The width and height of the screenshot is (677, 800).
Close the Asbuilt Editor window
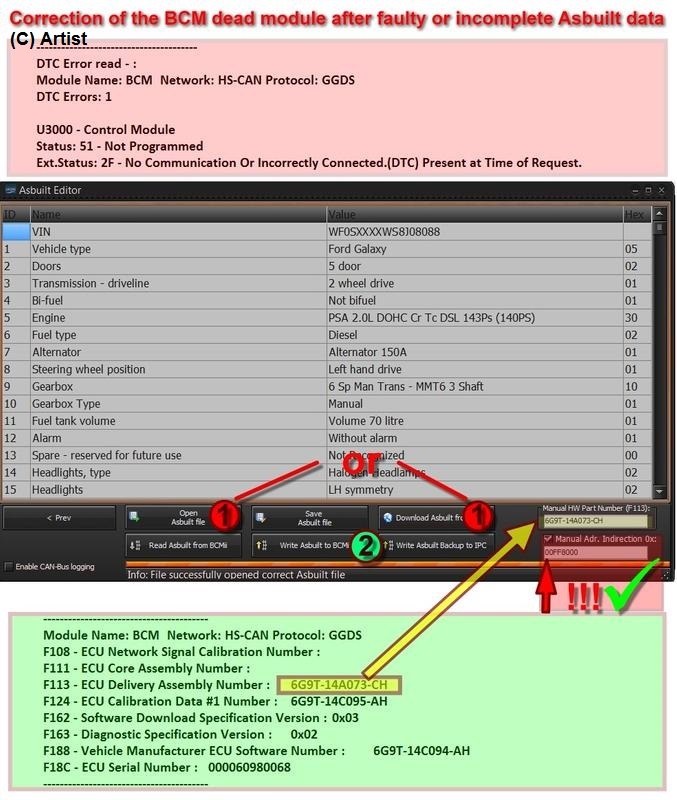point(660,190)
